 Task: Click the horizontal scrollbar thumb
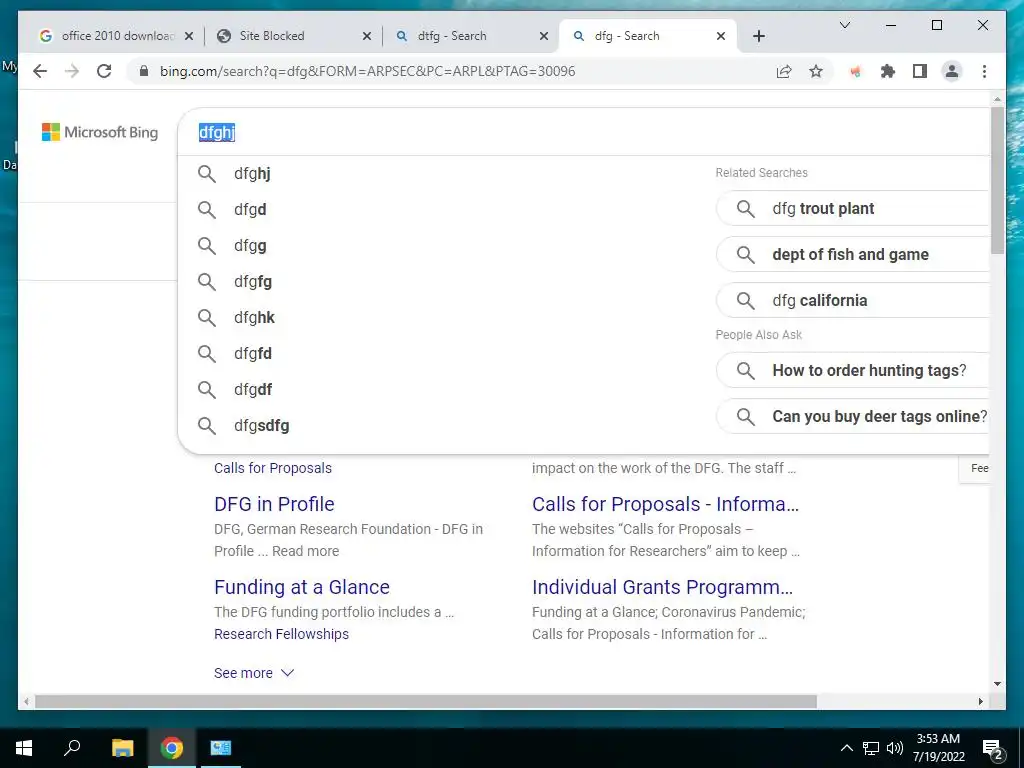(426, 701)
